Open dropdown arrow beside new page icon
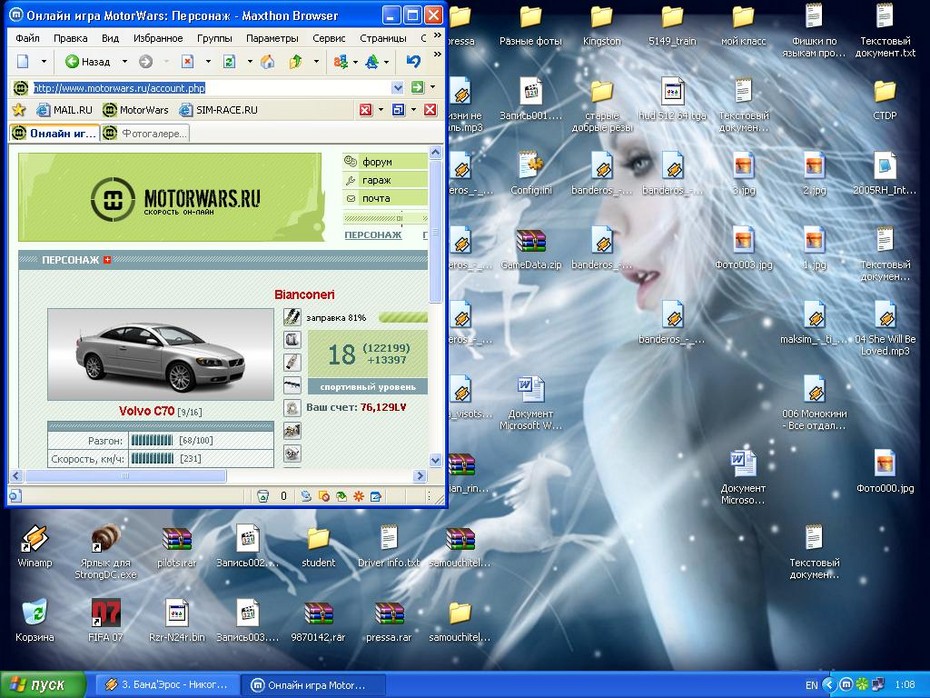 pyautogui.click(x=43, y=61)
